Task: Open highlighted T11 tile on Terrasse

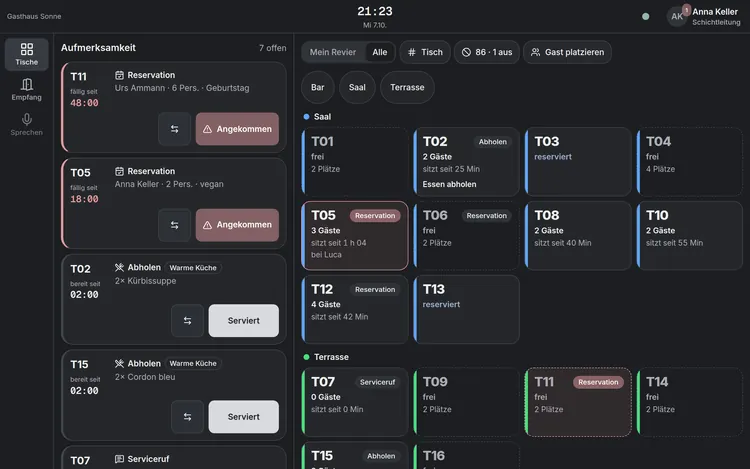Action: coord(578,402)
